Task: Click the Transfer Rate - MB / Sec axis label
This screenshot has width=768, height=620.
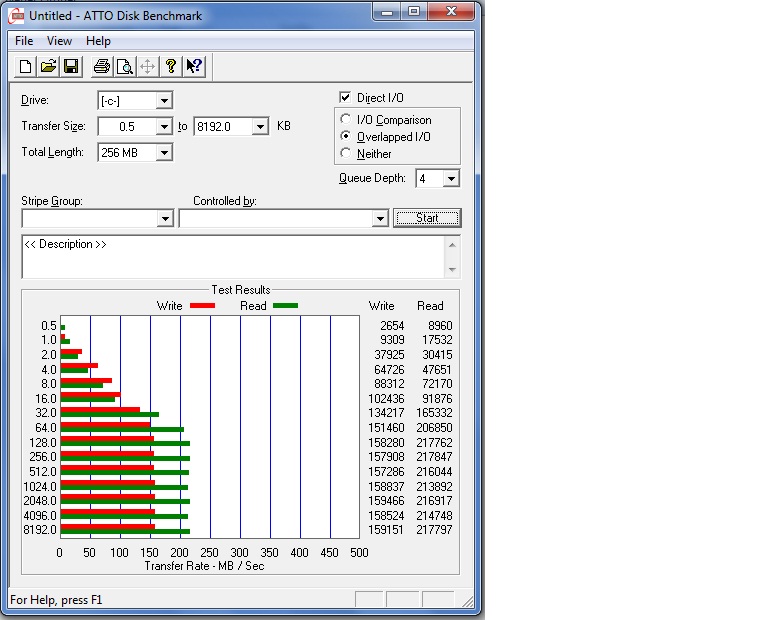Action: tap(204, 566)
